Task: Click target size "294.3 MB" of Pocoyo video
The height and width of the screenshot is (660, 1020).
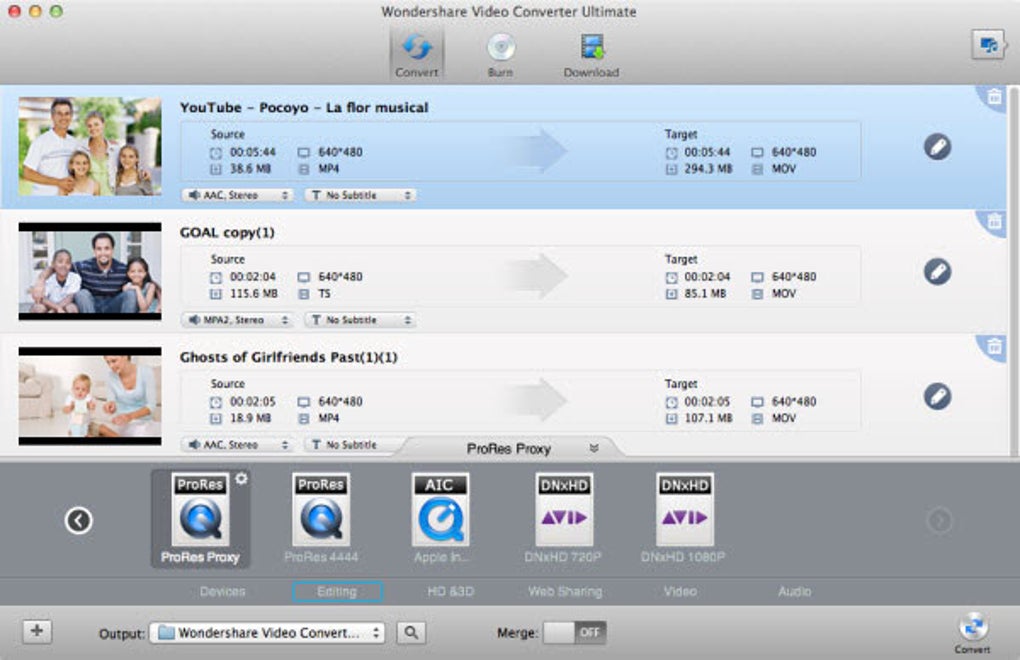Action: 708,168
